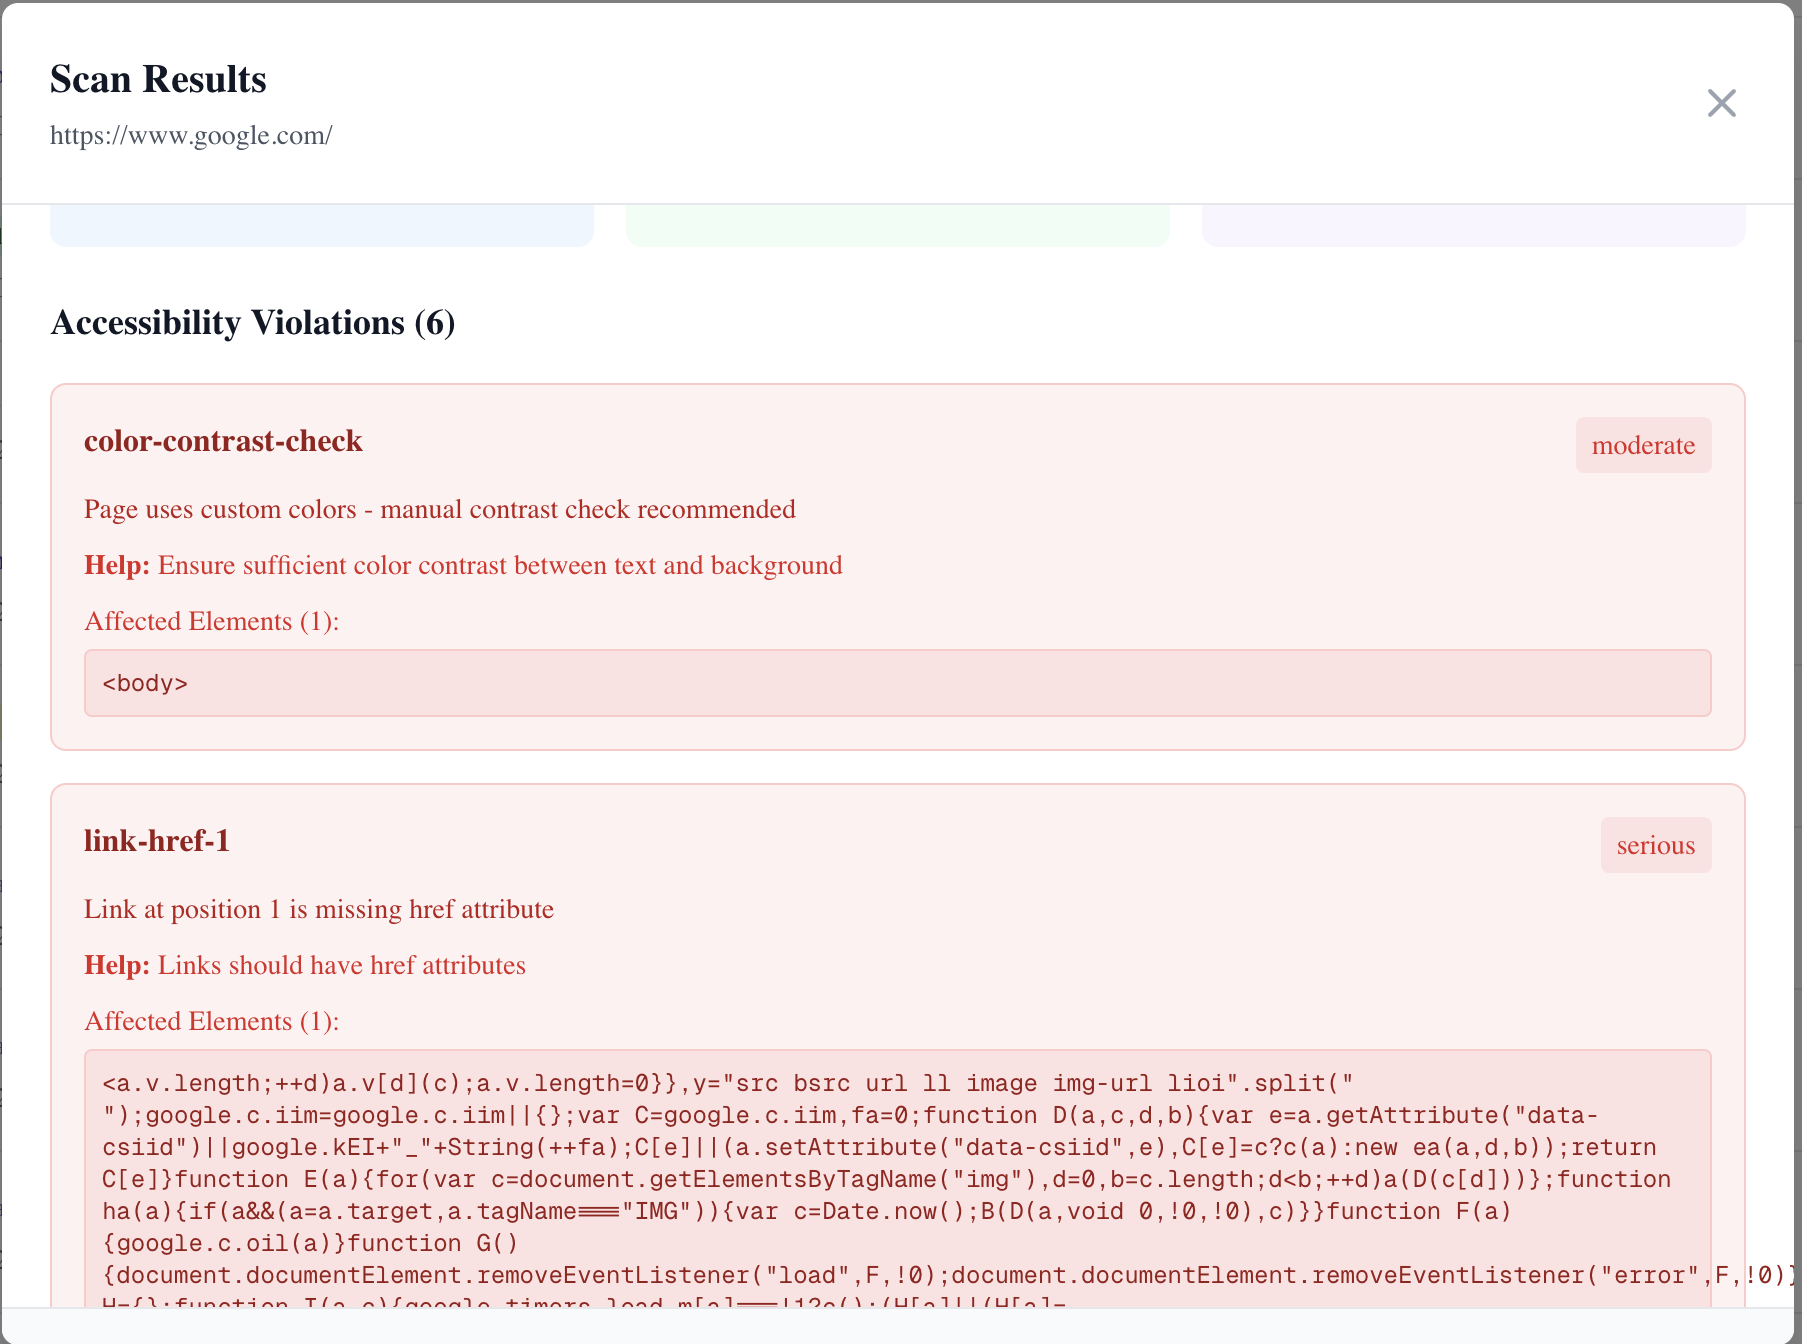Select the https://www.google.com/ URL text

coord(191,135)
